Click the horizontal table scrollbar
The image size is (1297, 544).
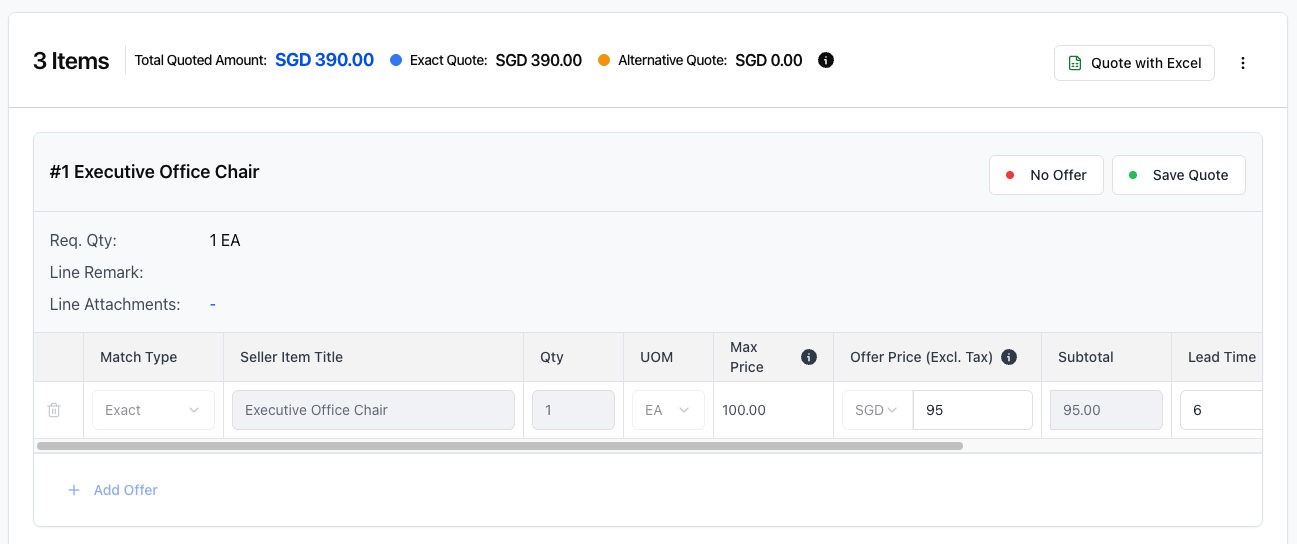point(499,446)
